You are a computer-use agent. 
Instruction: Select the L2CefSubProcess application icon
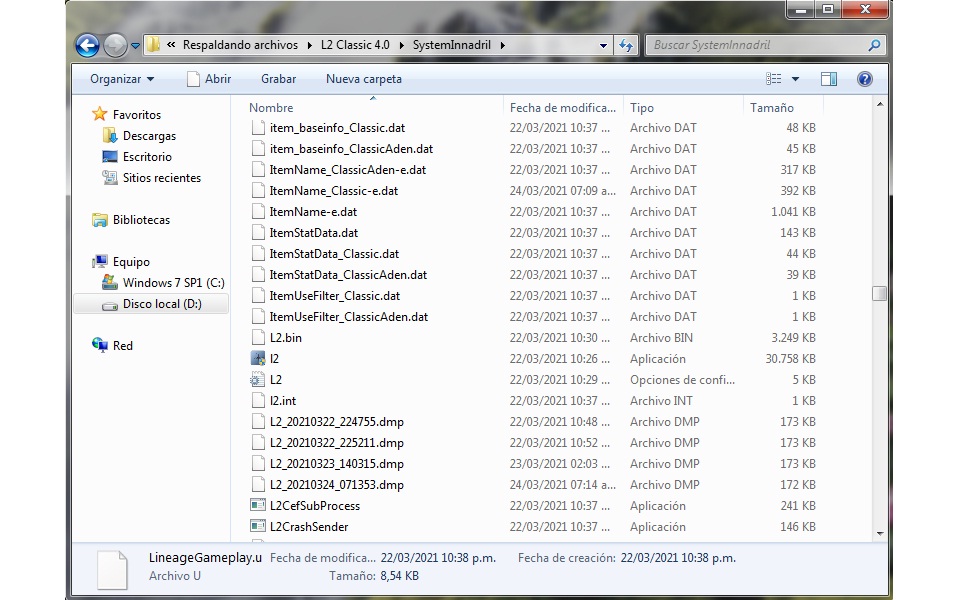coord(258,506)
